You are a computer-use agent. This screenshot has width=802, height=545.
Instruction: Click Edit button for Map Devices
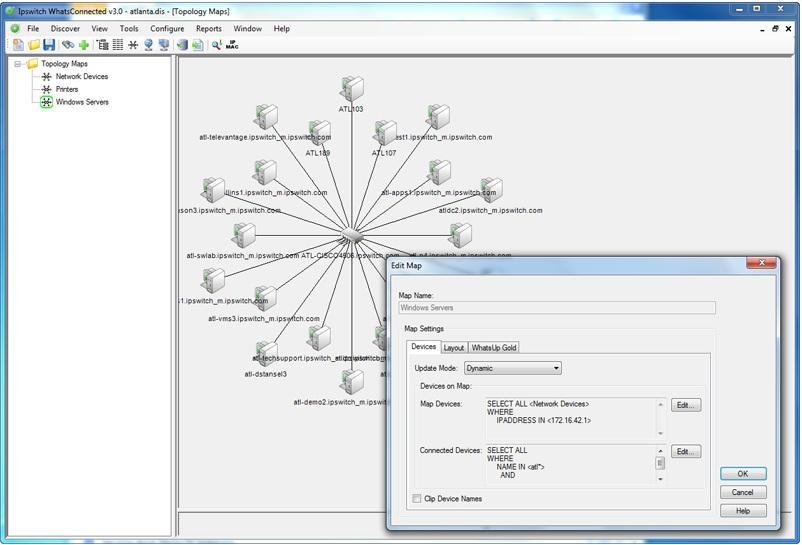(686, 405)
